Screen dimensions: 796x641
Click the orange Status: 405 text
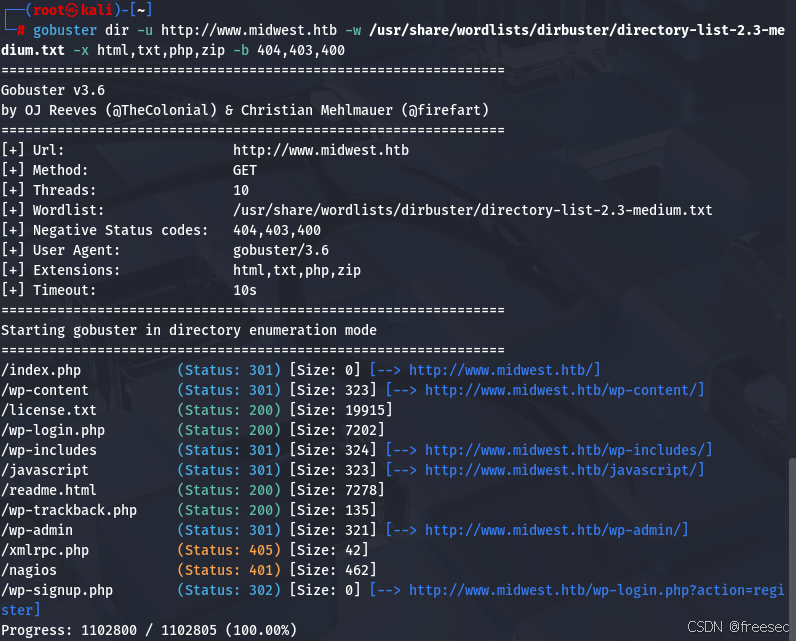click(x=229, y=550)
